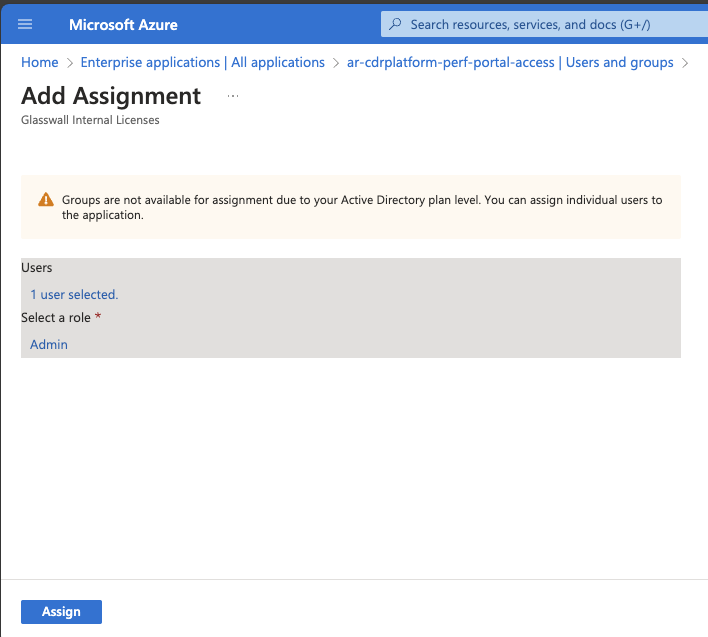708x637 pixels.
Task: Click the groups not available warning message
Action: pos(361,207)
